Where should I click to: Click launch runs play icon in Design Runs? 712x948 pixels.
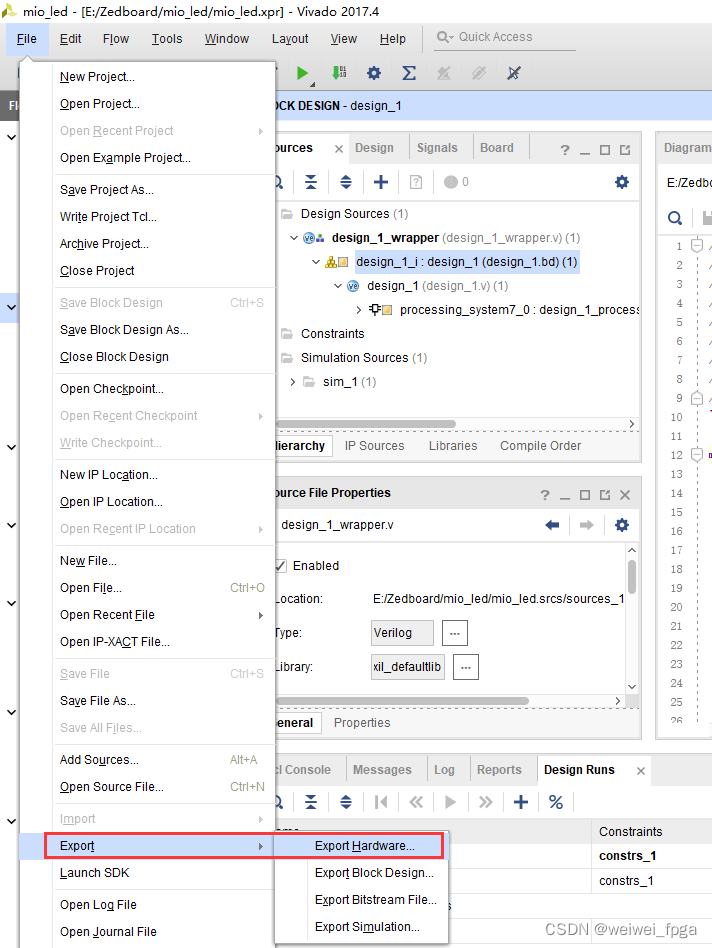pyautogui.click(x=450, y=802)
